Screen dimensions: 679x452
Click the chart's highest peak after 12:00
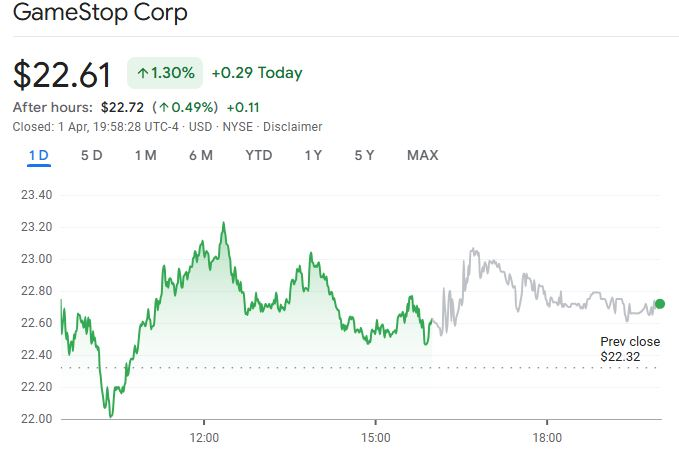223,223
